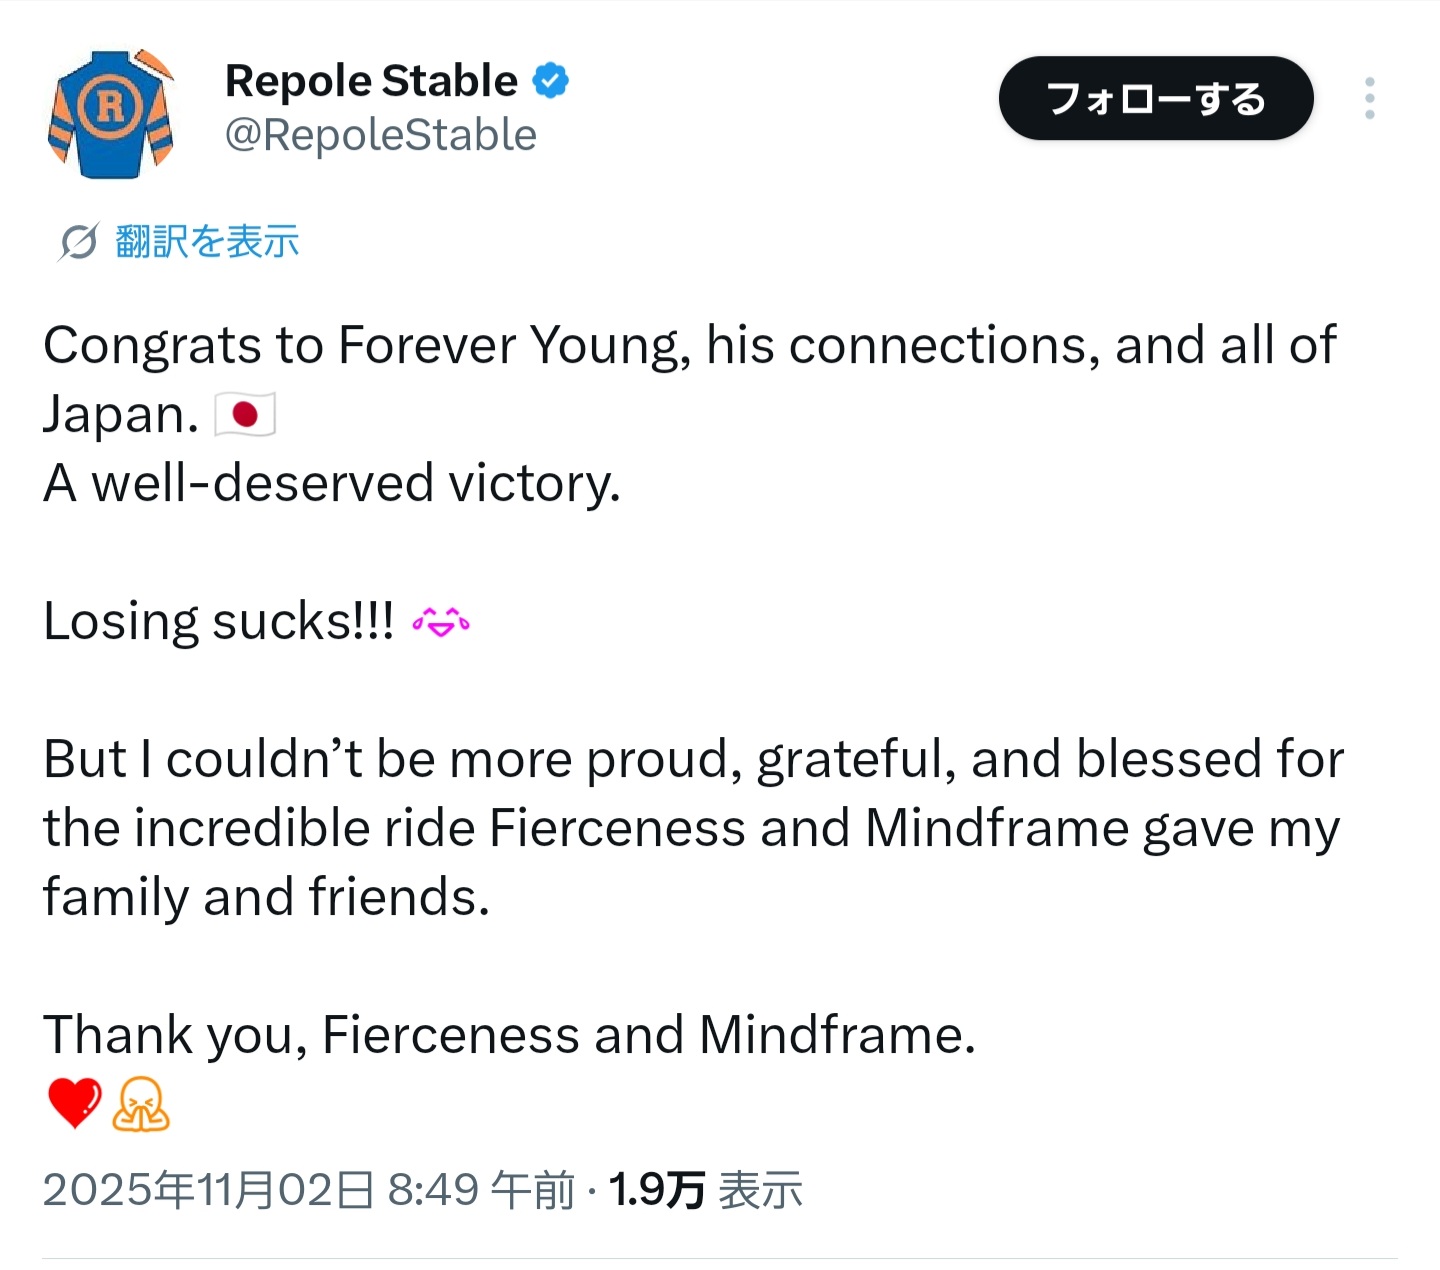
Task: Open the Repole Stable profile avatar
Action: 111,113
